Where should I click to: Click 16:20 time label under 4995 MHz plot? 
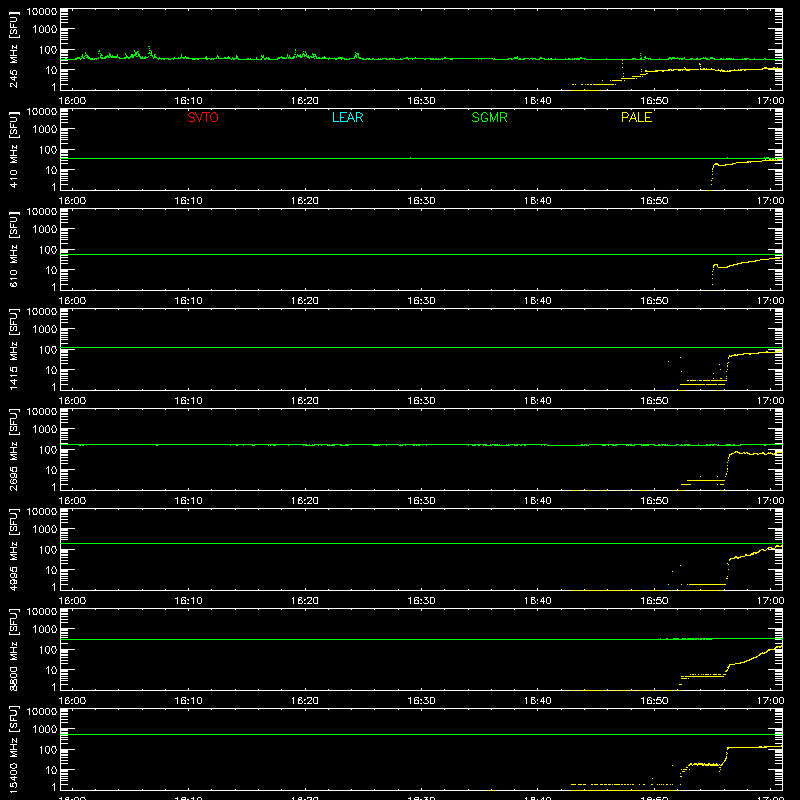point(305,601)
